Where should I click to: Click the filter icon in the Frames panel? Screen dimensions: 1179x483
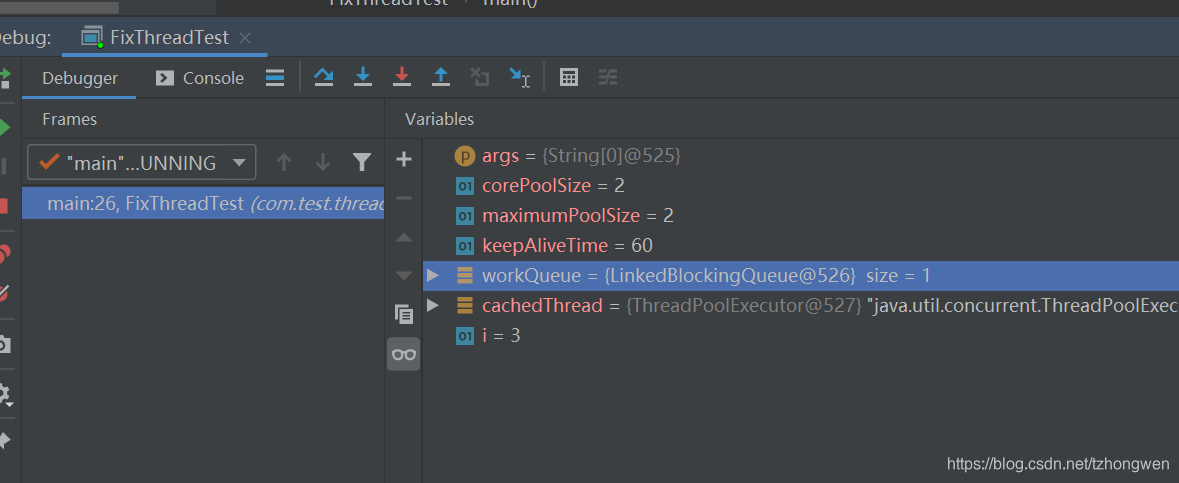click(362, 162)
